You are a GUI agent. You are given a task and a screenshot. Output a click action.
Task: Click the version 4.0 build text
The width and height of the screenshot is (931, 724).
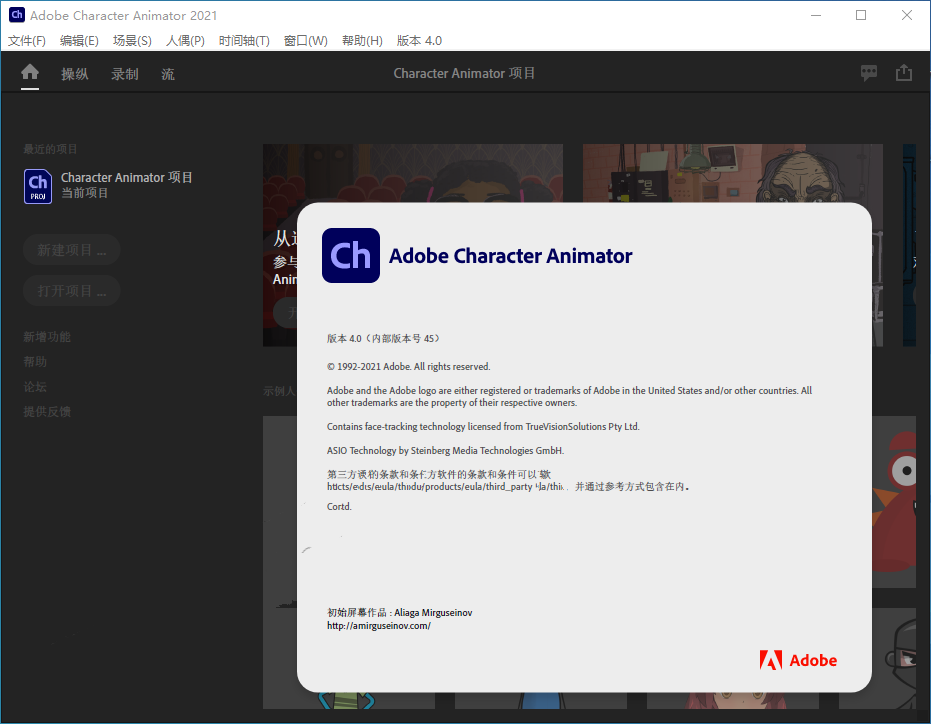click(384, 338)
